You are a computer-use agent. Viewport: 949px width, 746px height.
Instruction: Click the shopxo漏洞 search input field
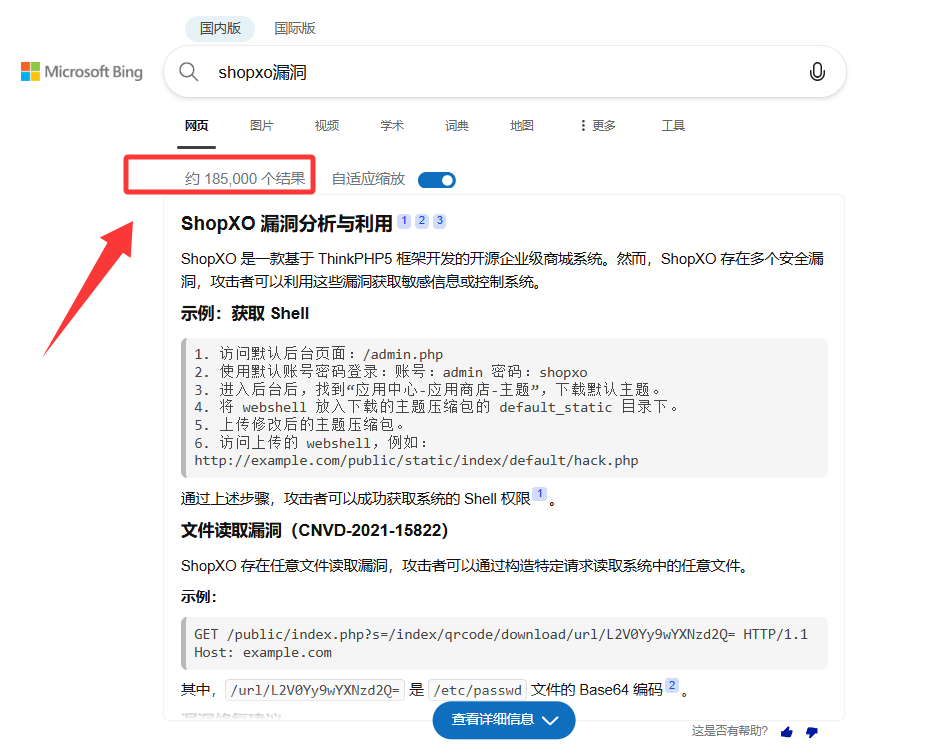coord(505,71)
